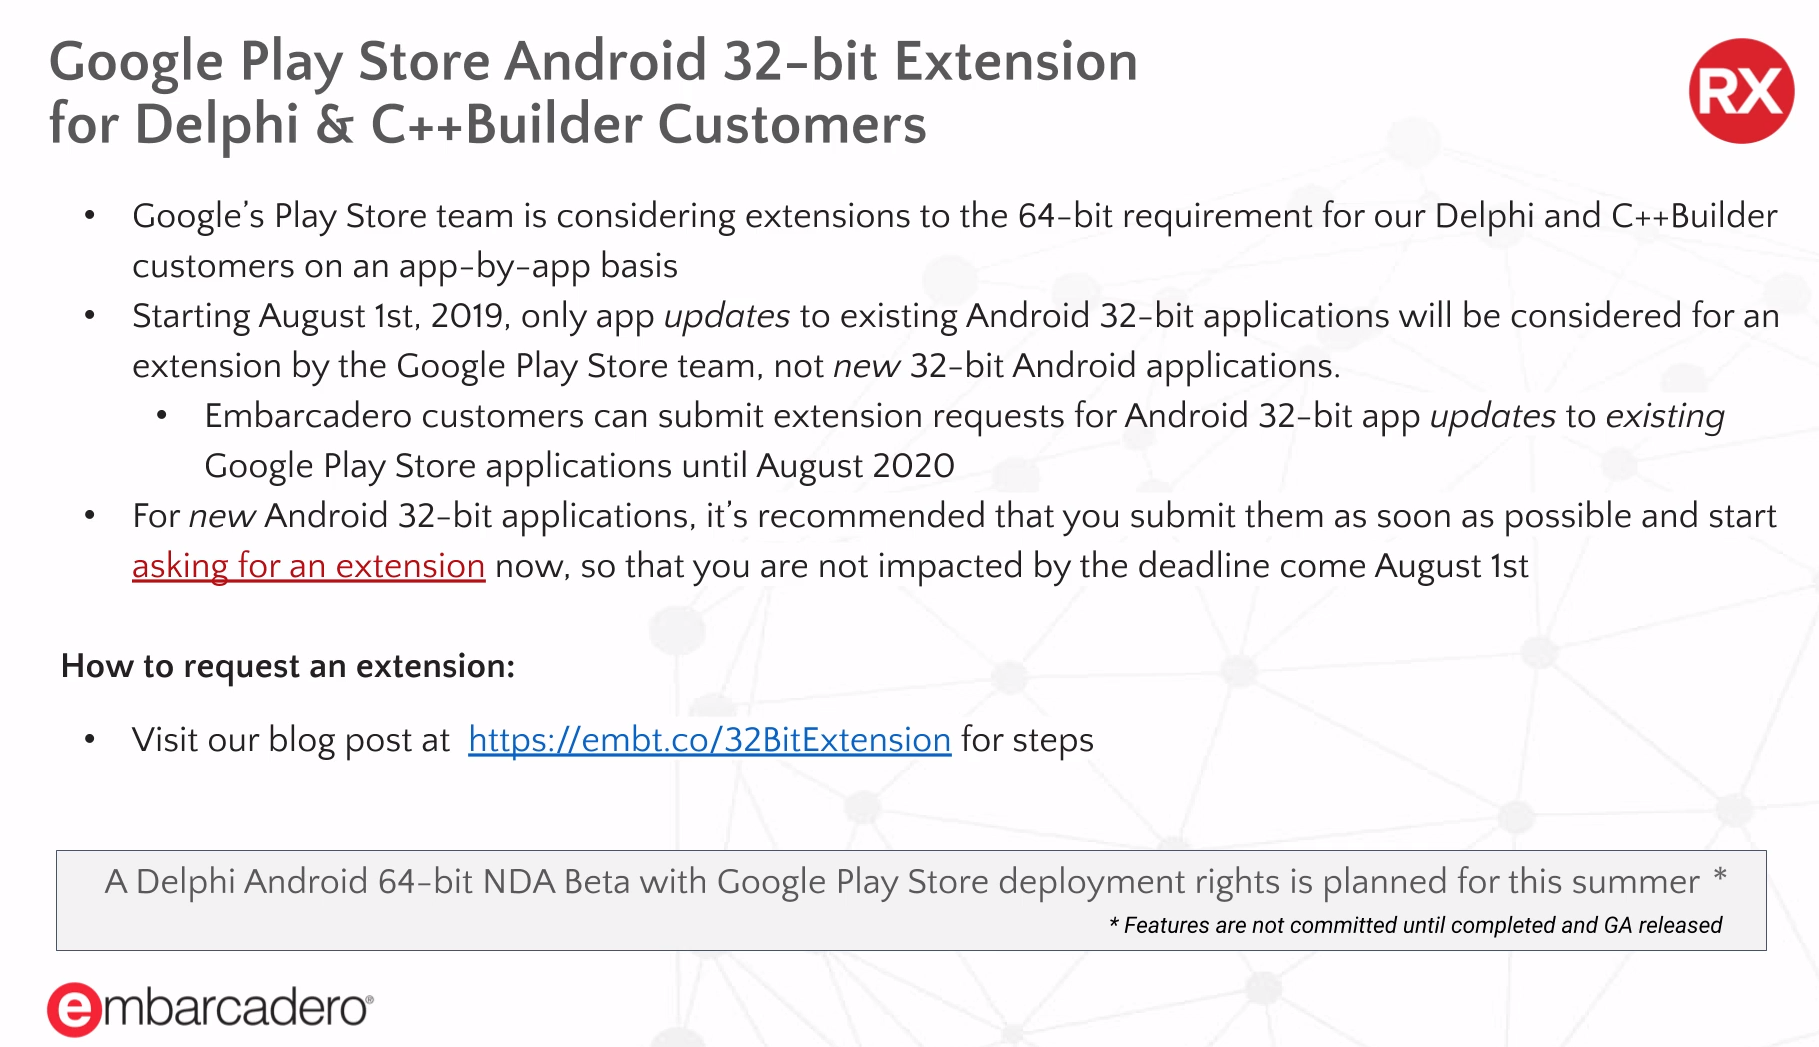This screenshot has width=1819, height=1047.
Task: Click the title line 'for Delphi & C++Builder Customers'
Action: (488, 124)
